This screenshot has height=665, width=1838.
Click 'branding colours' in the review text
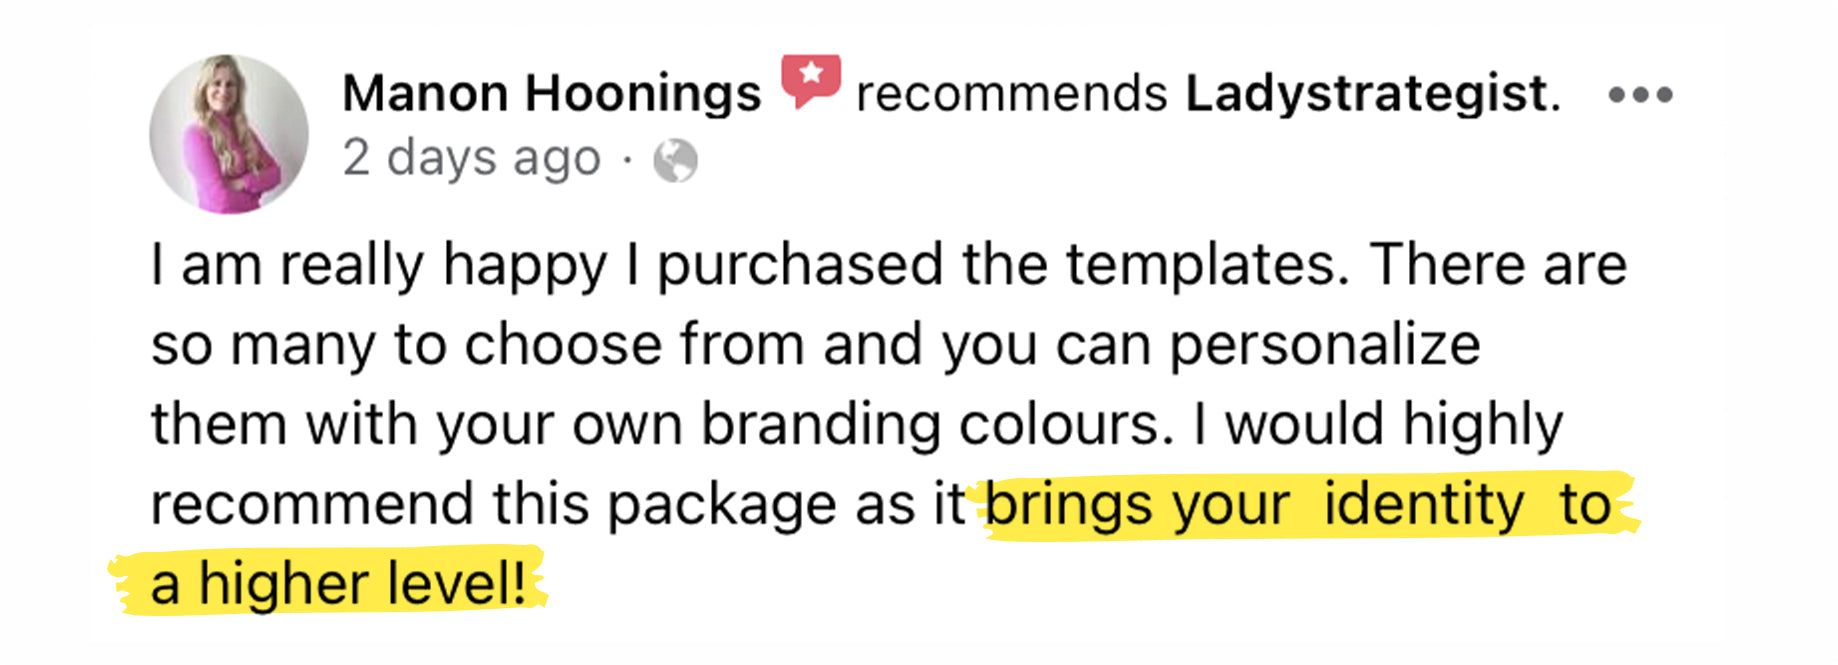pyautogui.click(x=936, y=424)
